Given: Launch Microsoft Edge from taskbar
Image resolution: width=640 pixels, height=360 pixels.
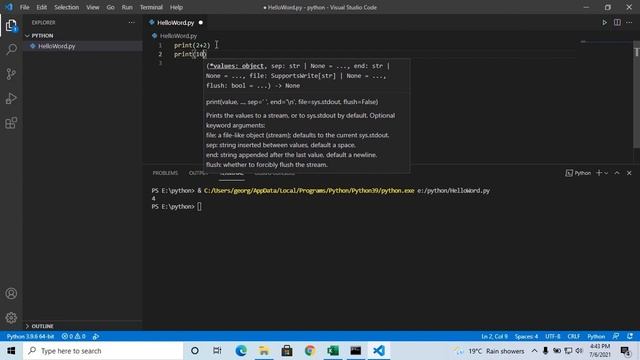Looking at the screenshot, I should (x=241, y=351).
